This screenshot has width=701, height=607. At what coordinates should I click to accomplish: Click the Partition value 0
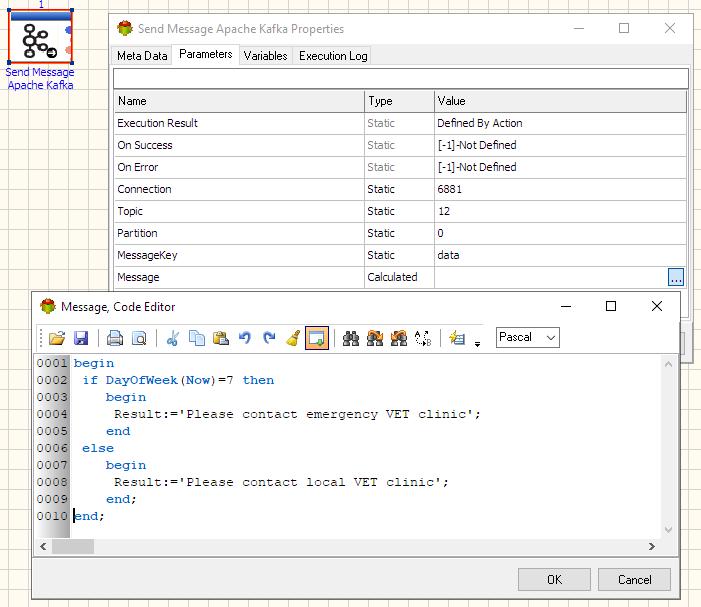click(440, 233)
